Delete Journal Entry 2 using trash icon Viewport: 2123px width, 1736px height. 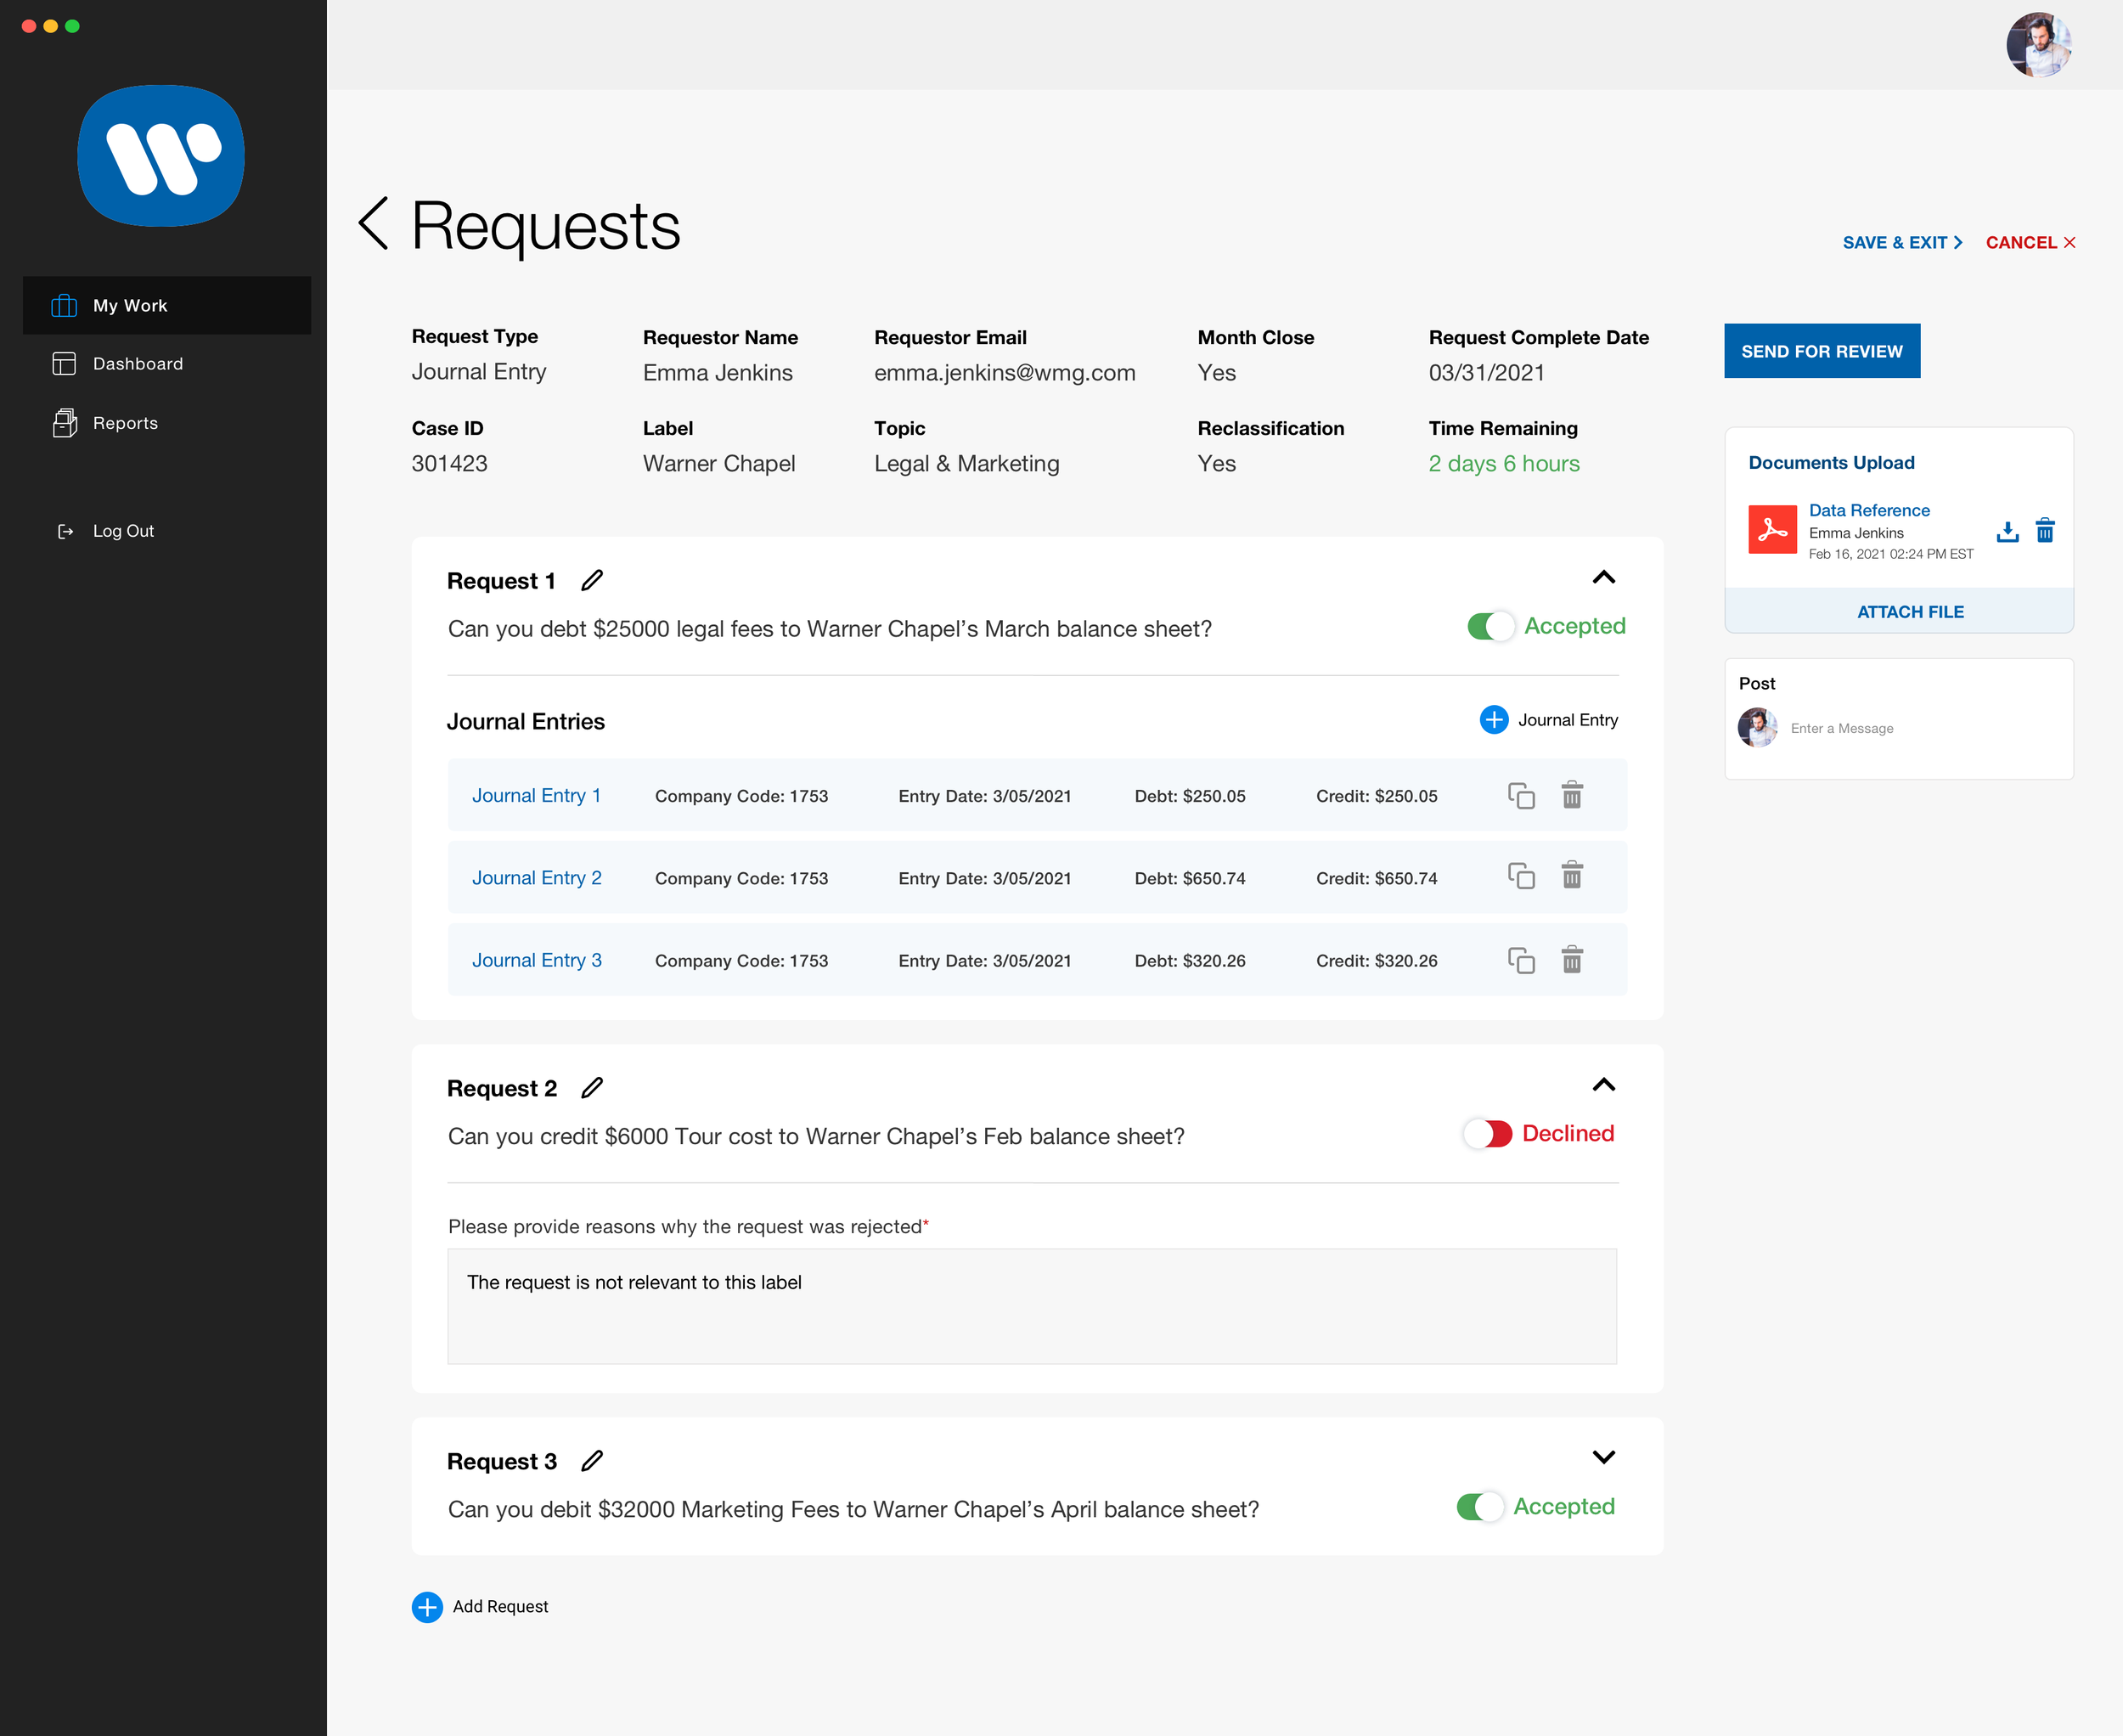pyautogui.click(x=1572, y=876)
